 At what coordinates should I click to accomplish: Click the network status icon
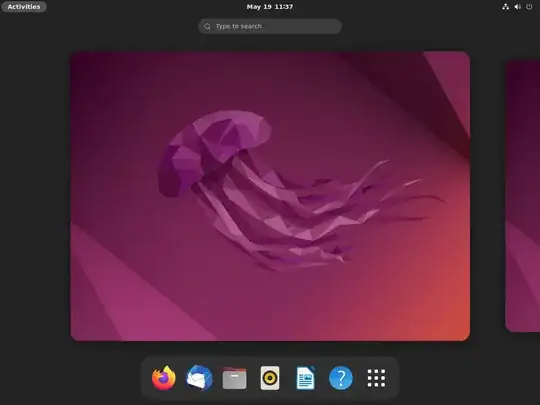[x=506, y=7]
